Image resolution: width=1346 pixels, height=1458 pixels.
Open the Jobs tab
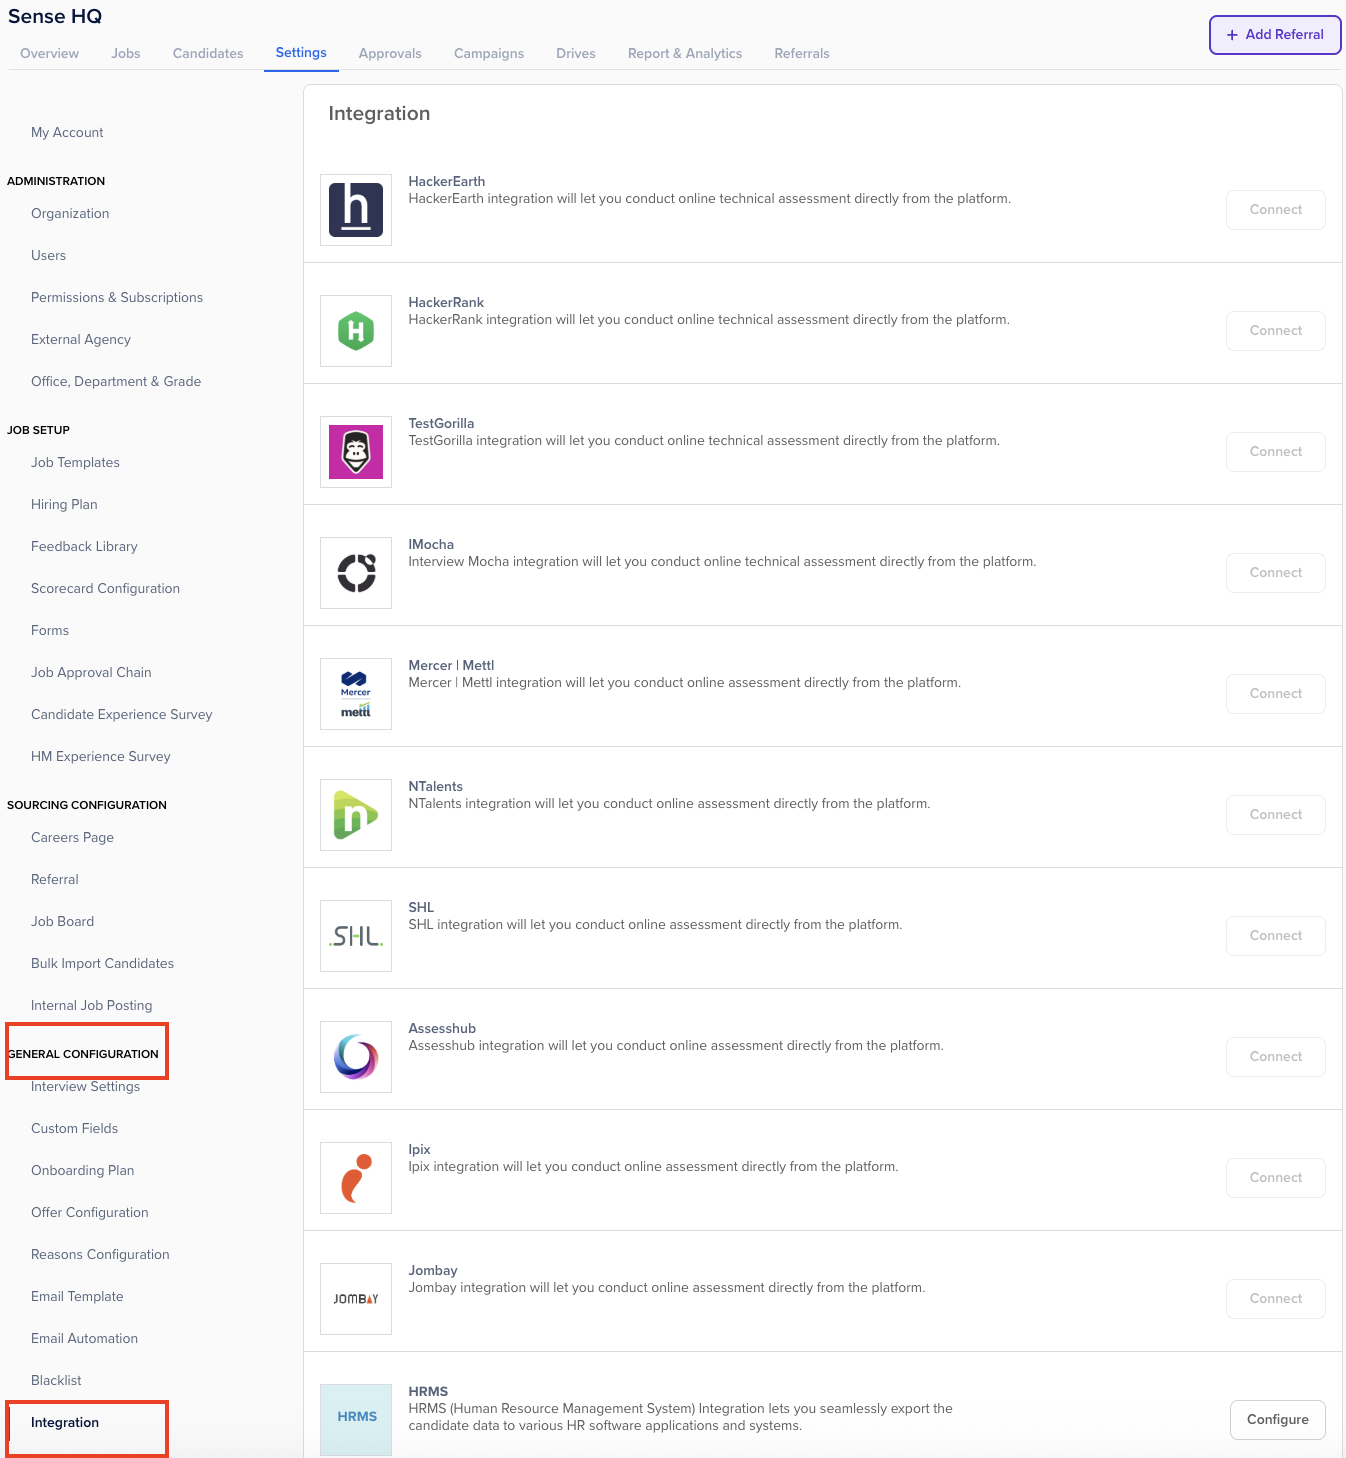click(126, 53)
